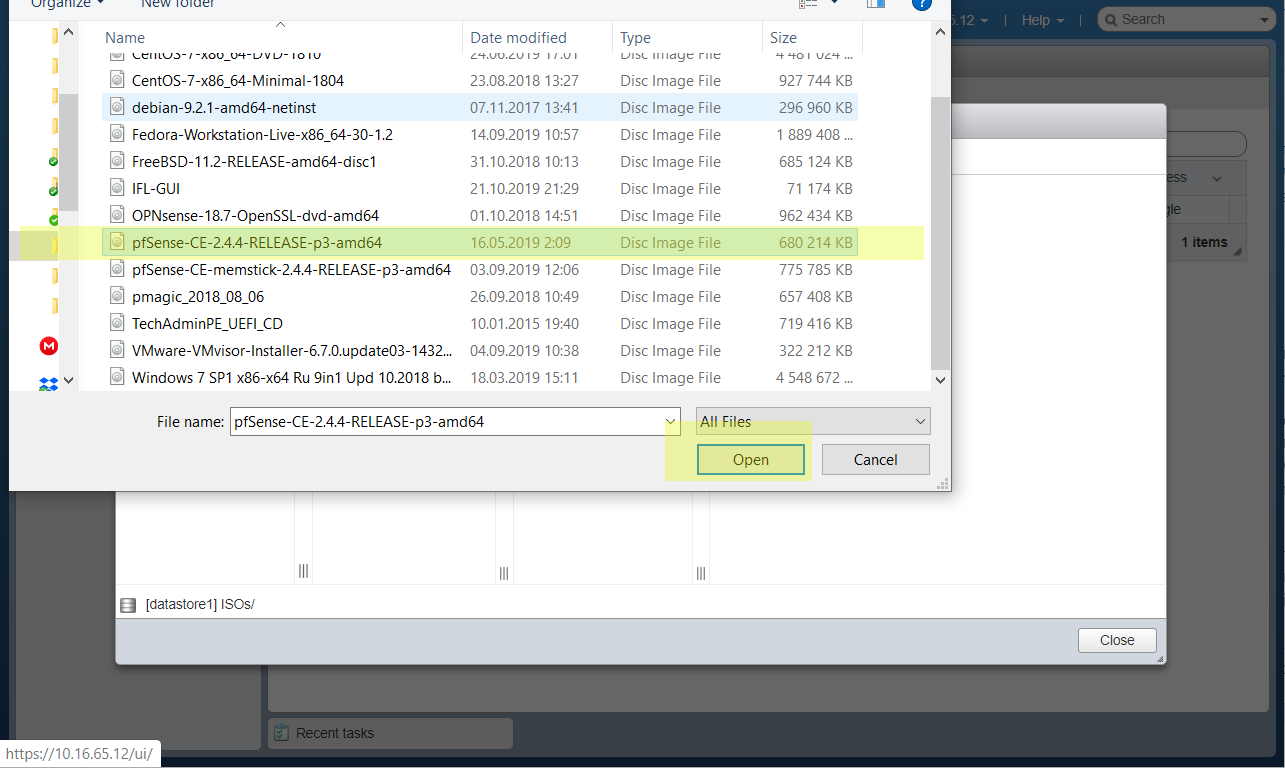
Task: Select debian-9.2.1-amd64-netinst file name
Action: pos(224,107)
